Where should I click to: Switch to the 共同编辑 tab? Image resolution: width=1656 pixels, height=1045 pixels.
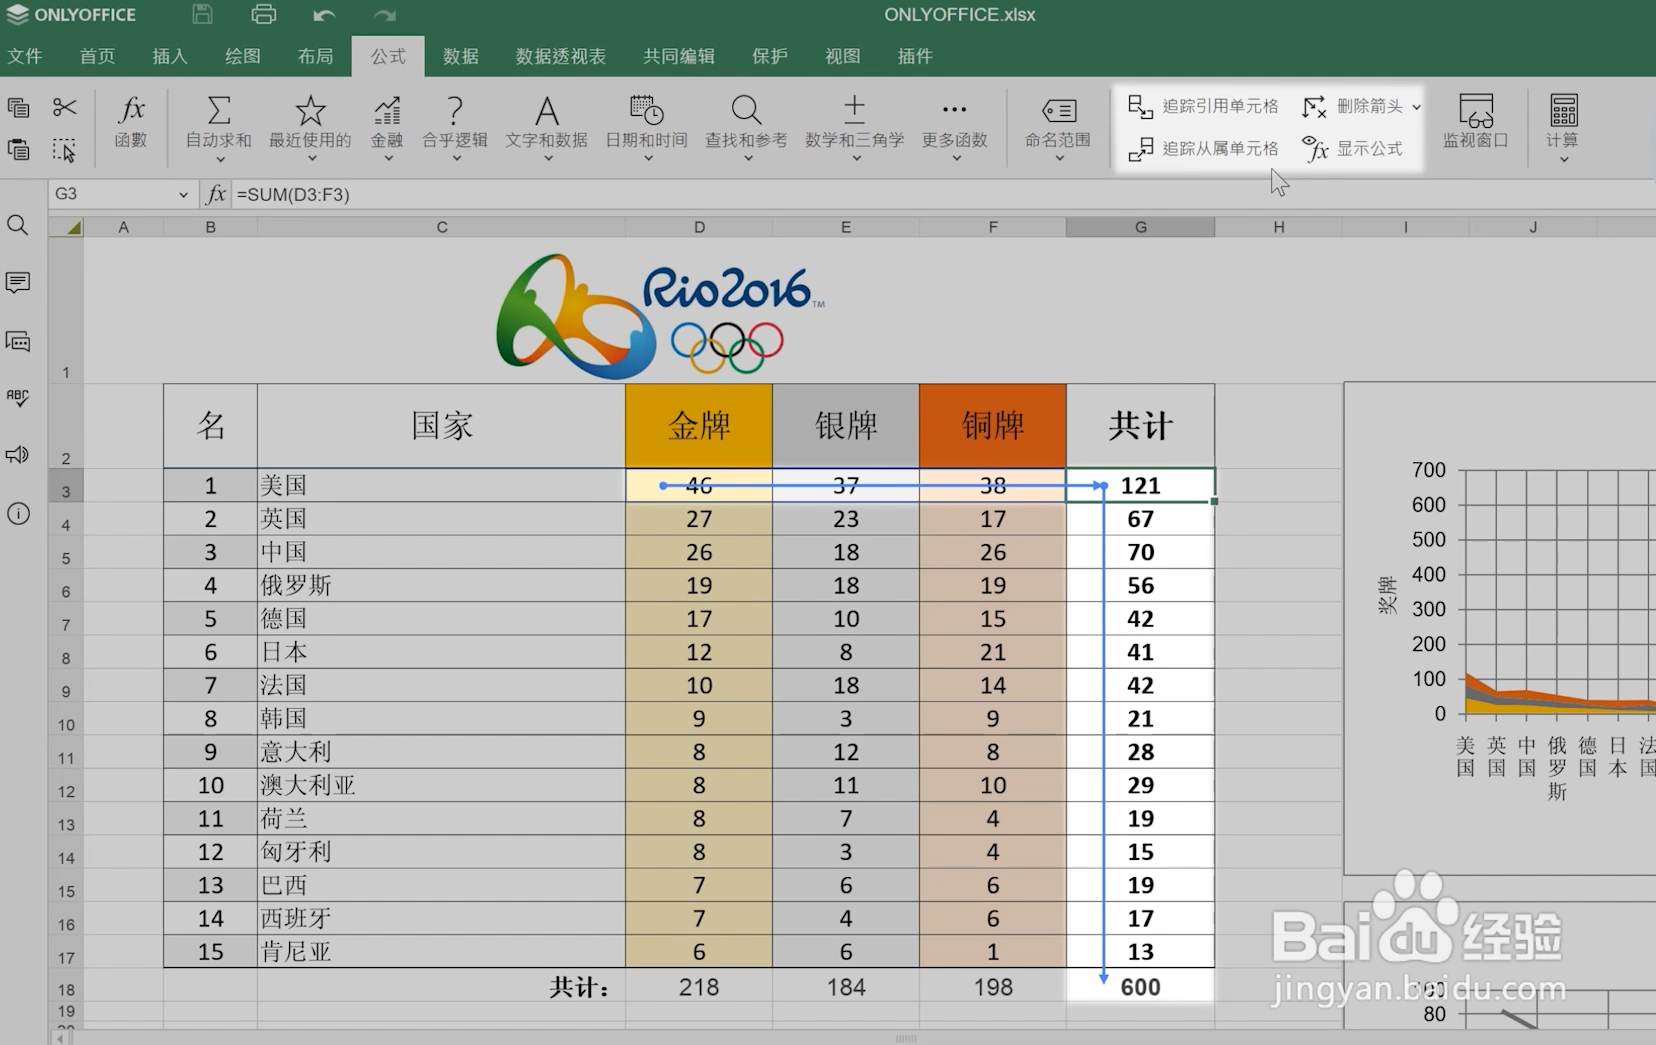679,56
